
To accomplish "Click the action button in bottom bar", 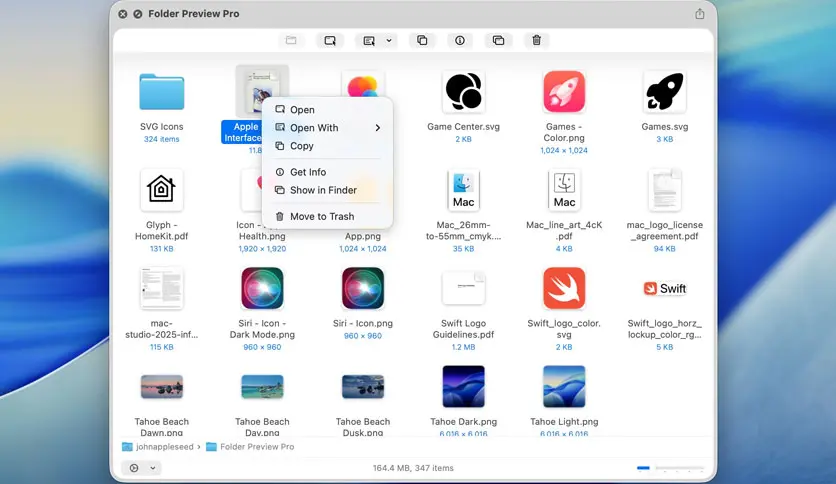I will [134, 468].
